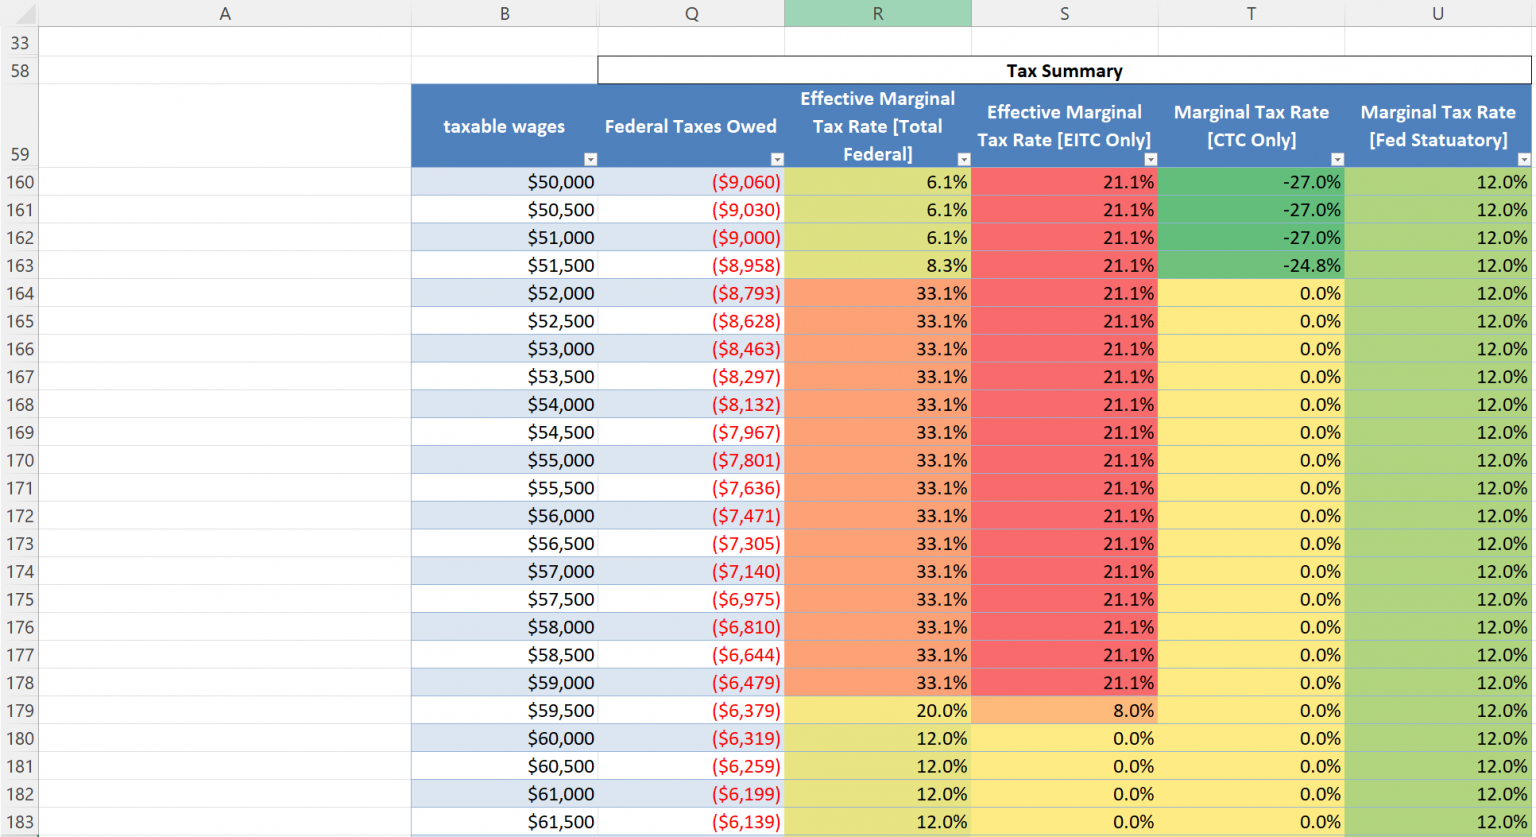Click the filter arrow on Marginal Tax Rate [CTC Only]

pyautogui.click(x=1338, y=158)
